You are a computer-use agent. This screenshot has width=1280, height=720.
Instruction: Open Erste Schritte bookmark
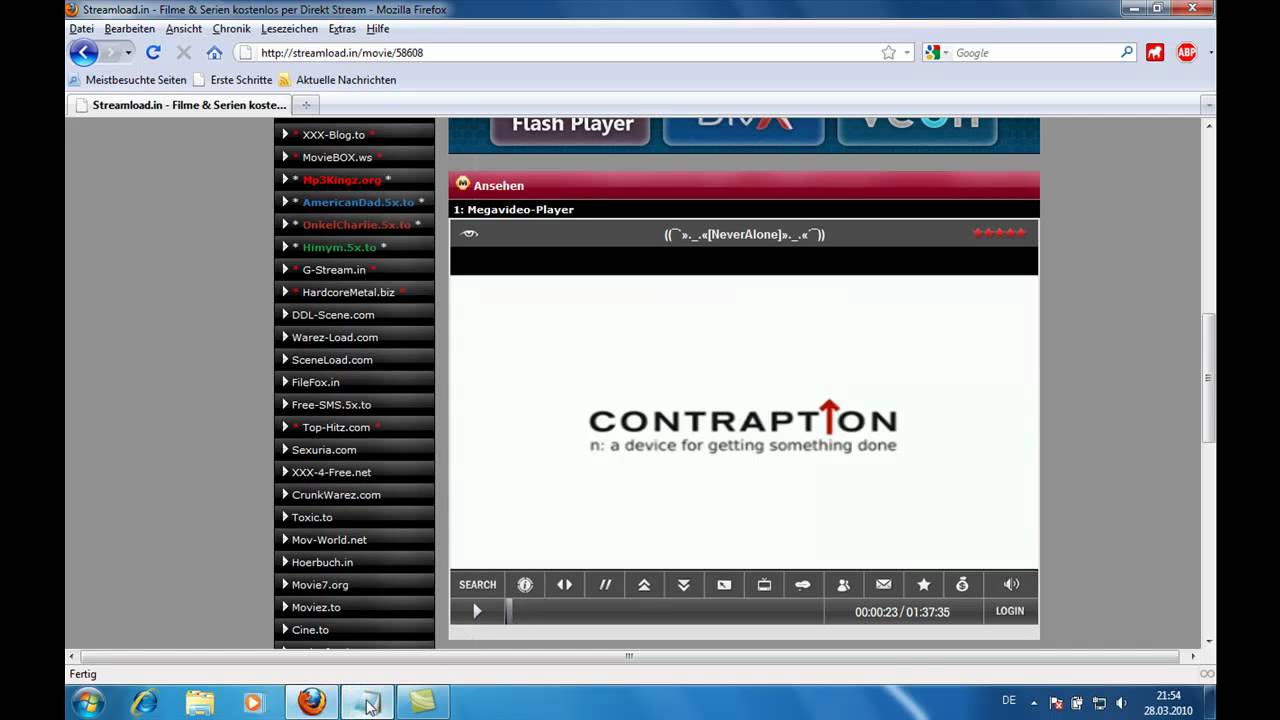click(x=232, y=80)
